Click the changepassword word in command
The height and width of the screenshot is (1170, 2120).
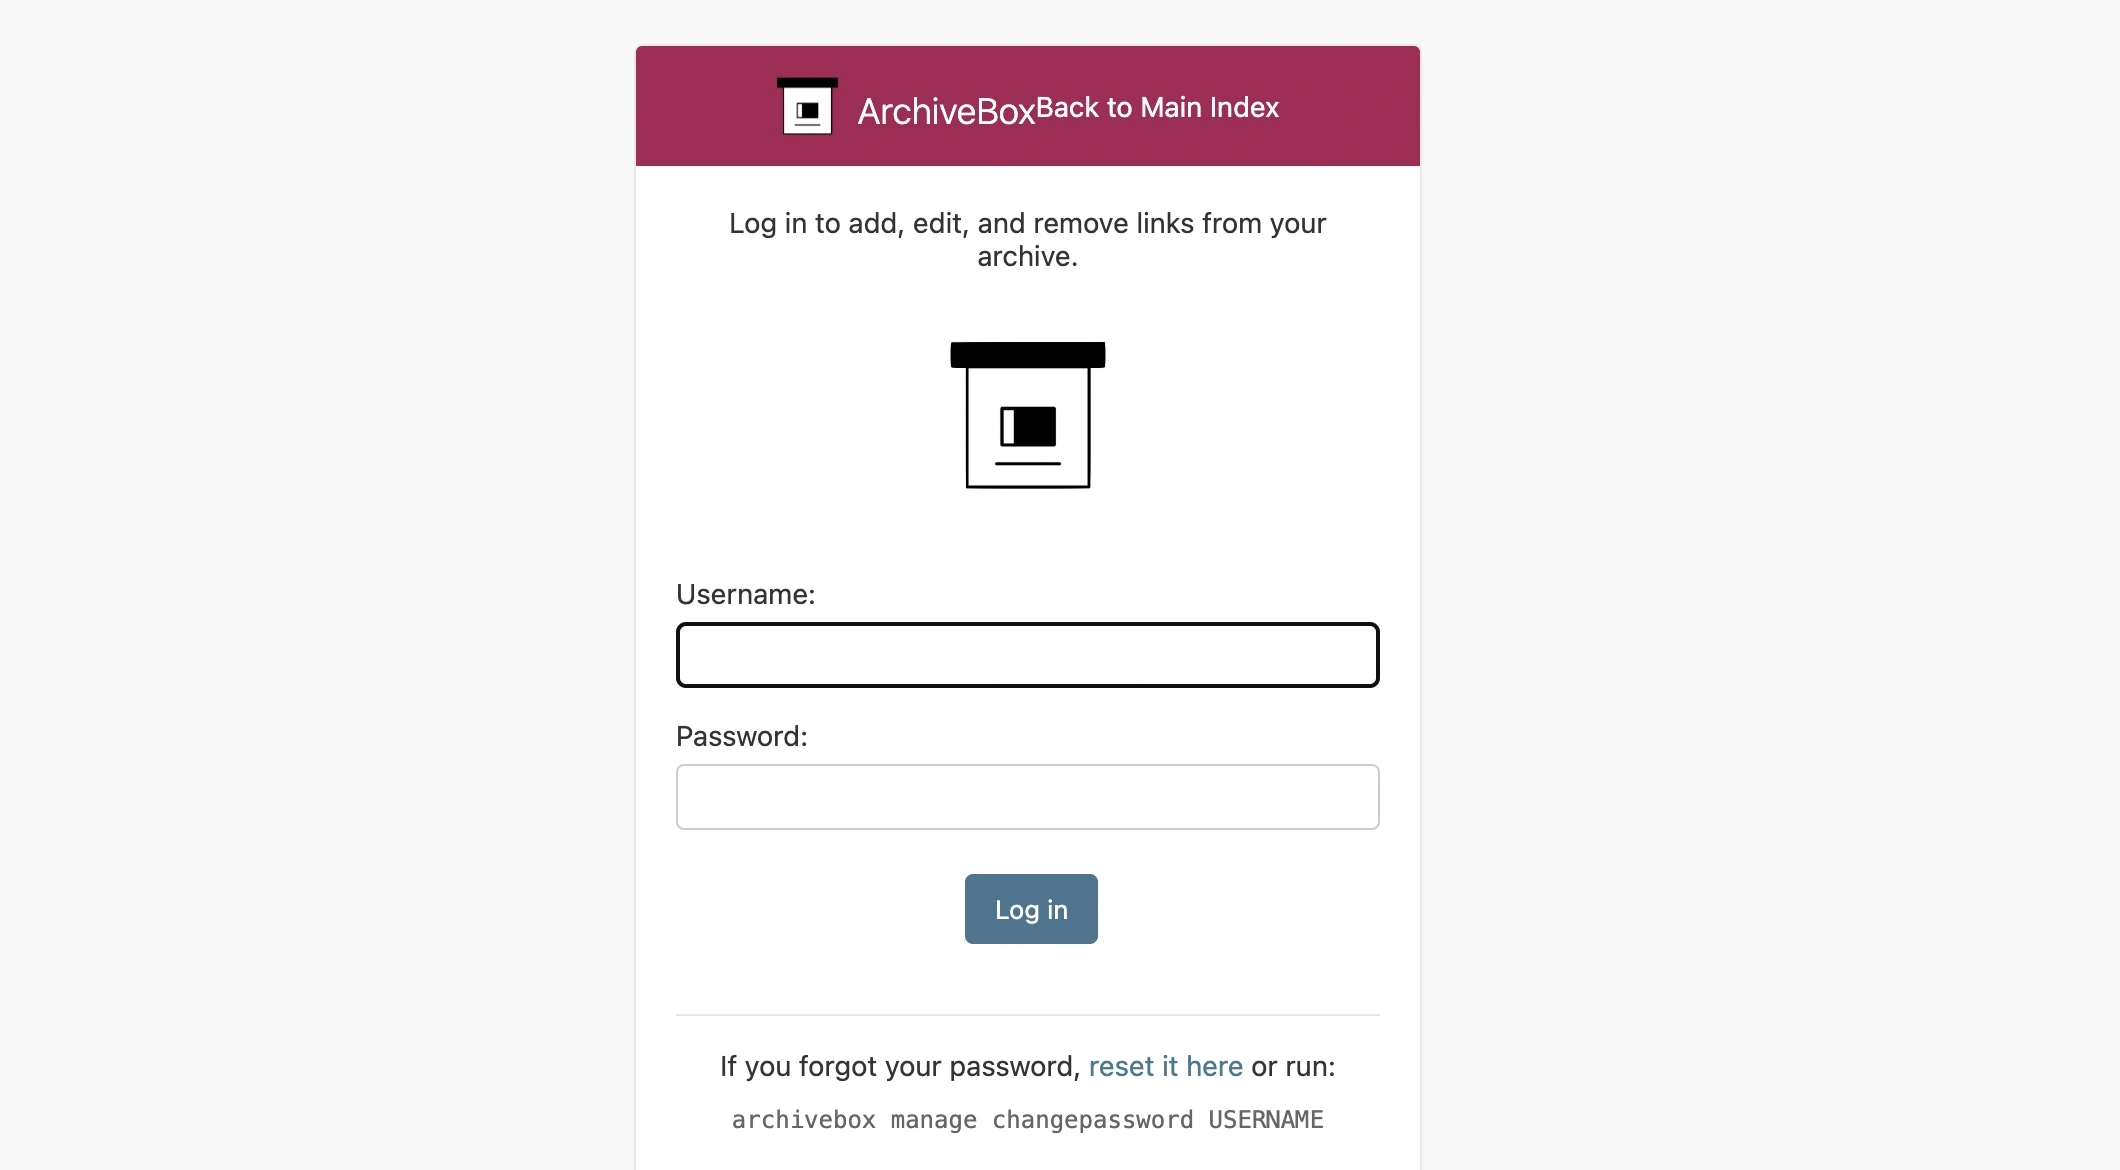coord(1093,1119)
